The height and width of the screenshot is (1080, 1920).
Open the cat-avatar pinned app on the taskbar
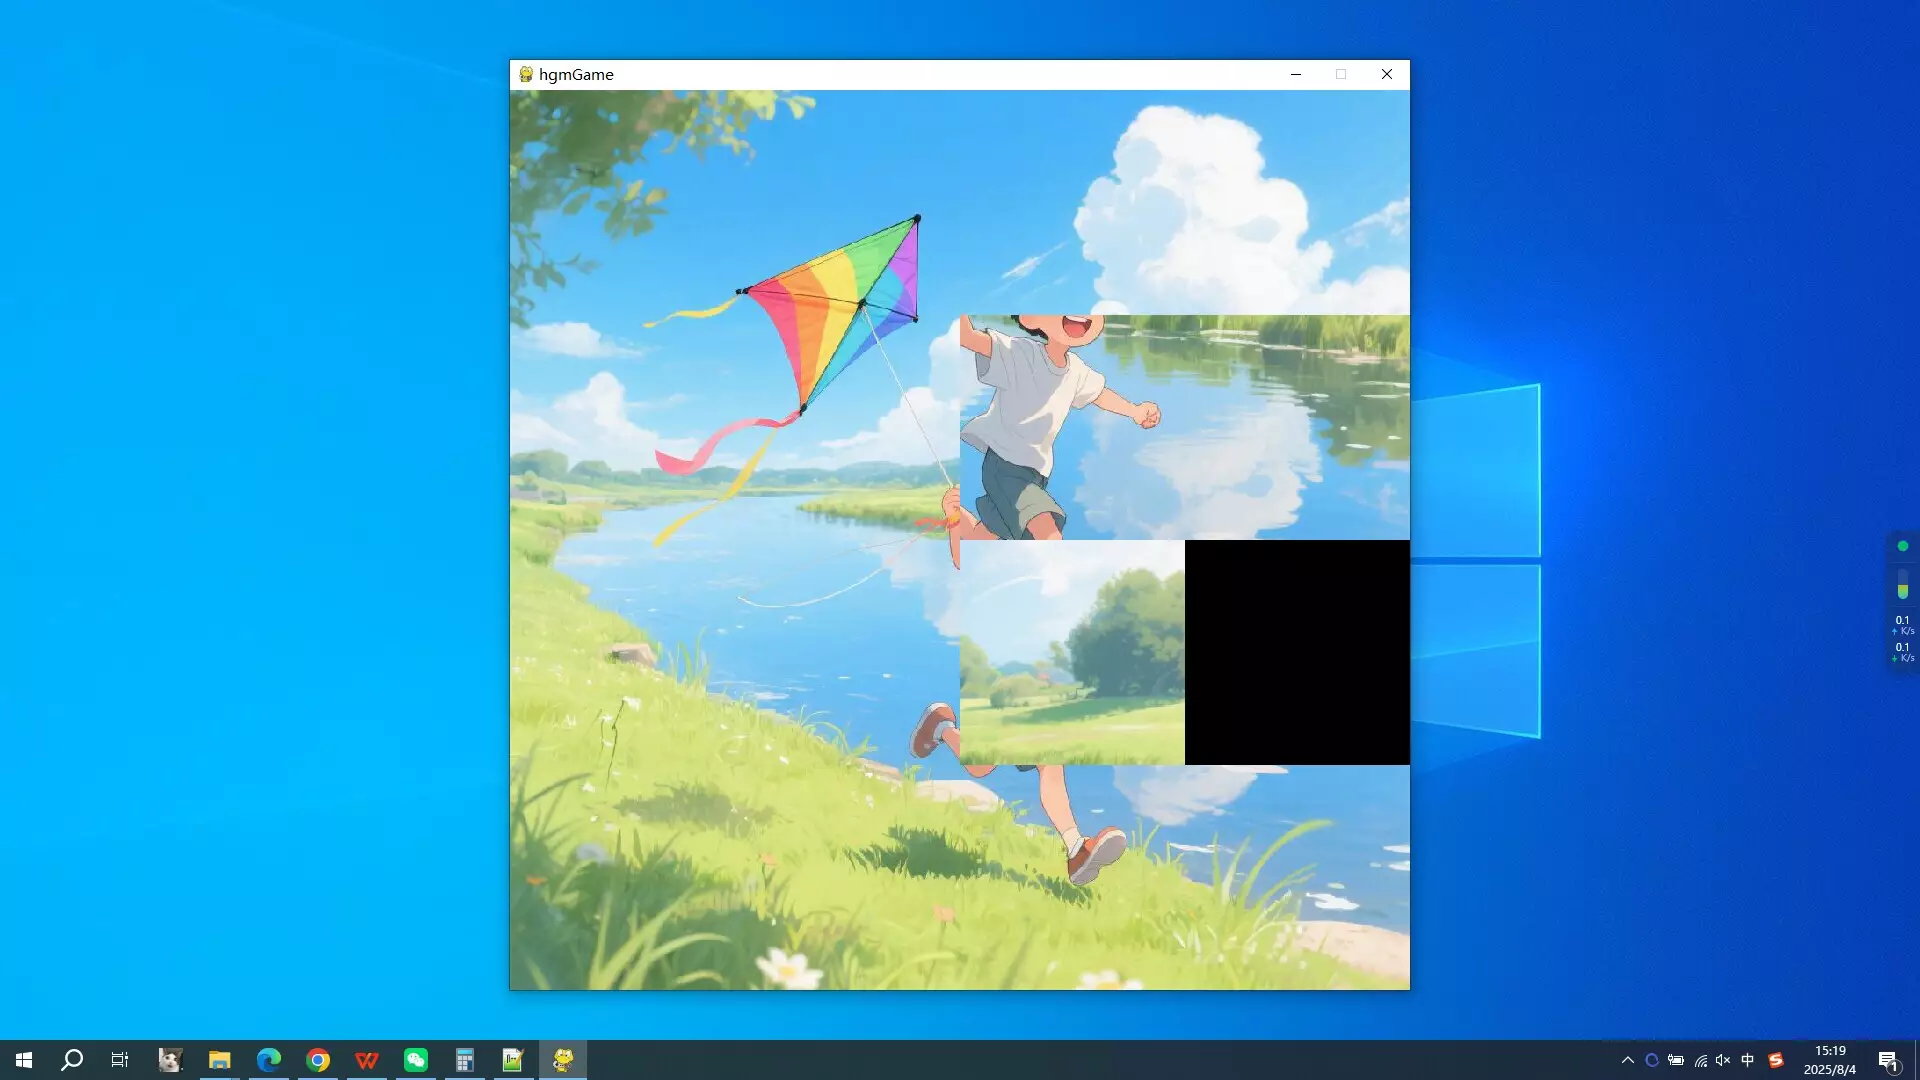(170, 1059)
